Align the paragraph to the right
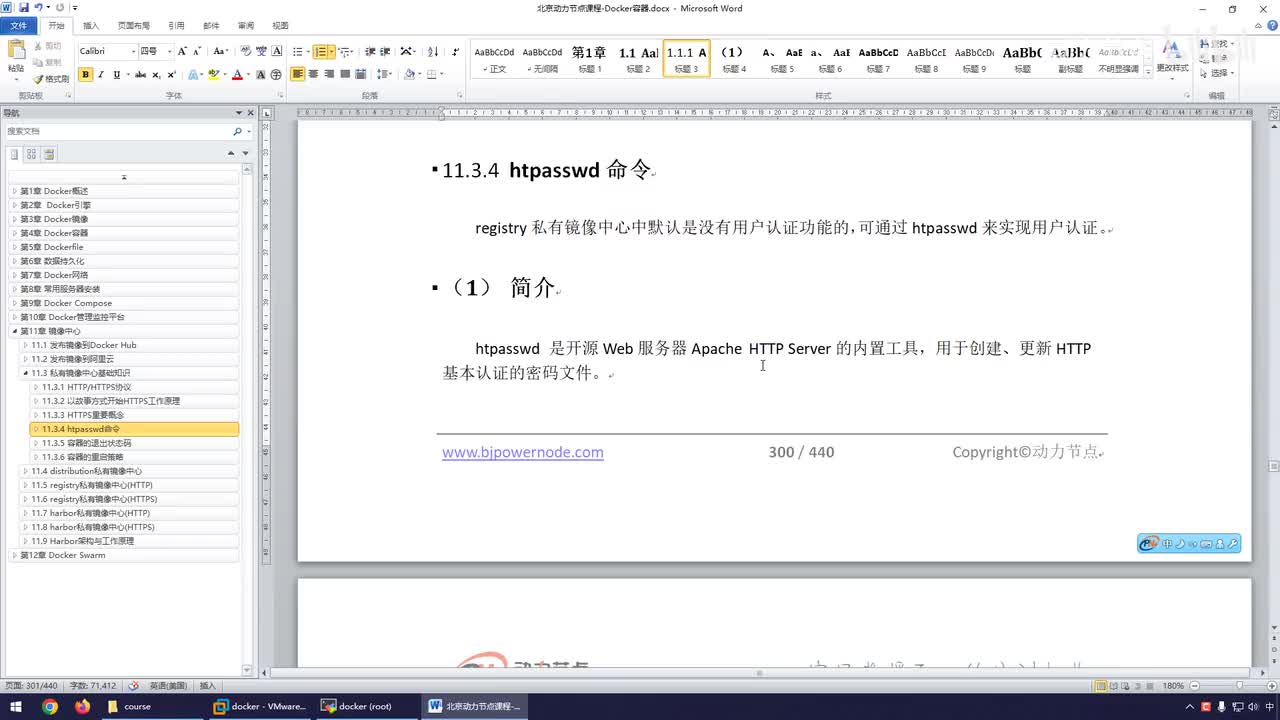The image size is (1280, 720). coord(329,74)
